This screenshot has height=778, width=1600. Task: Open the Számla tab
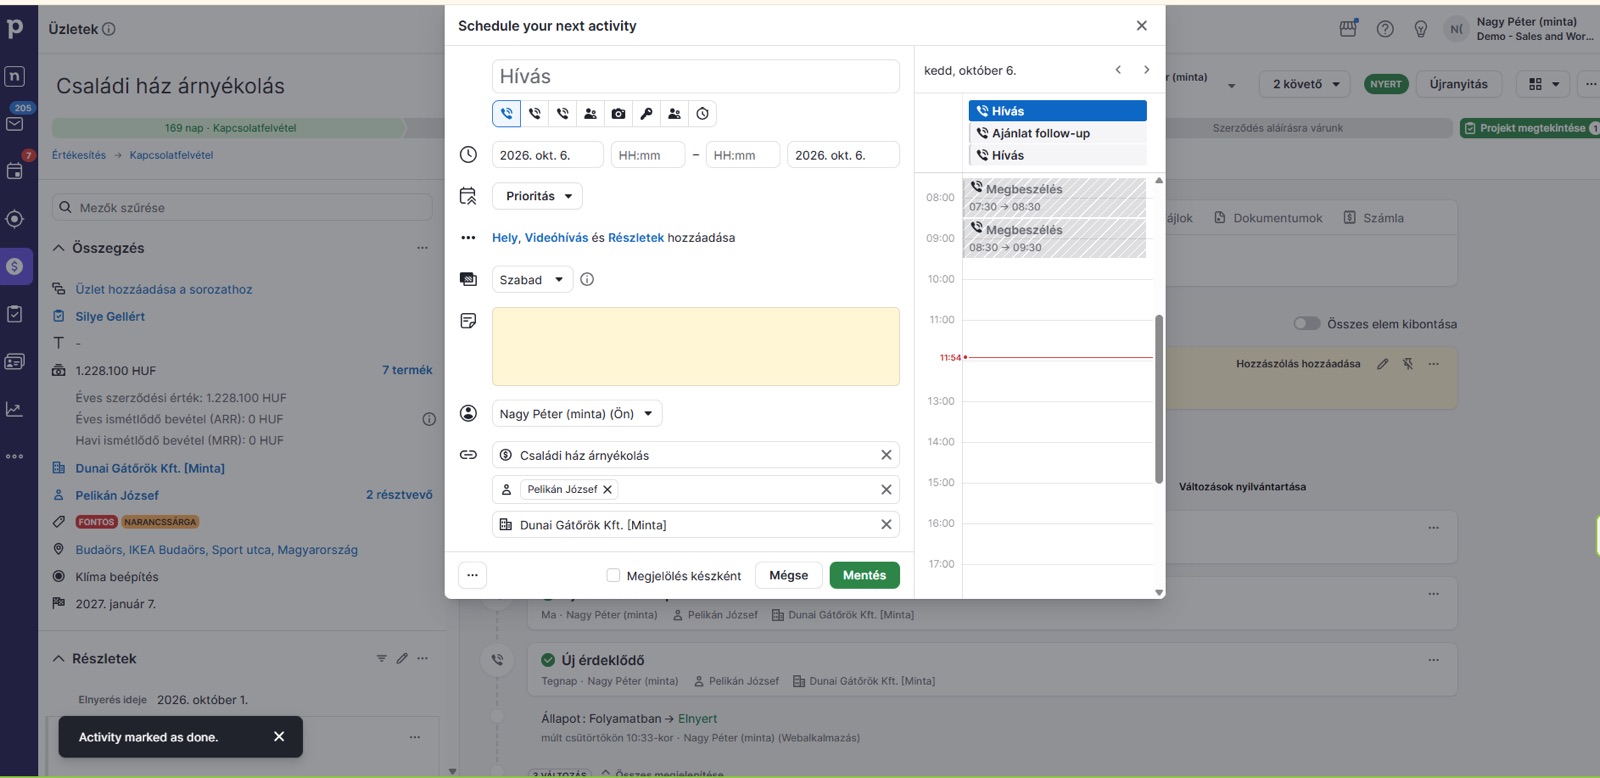pyautogui.click(x=1374, y=218)
